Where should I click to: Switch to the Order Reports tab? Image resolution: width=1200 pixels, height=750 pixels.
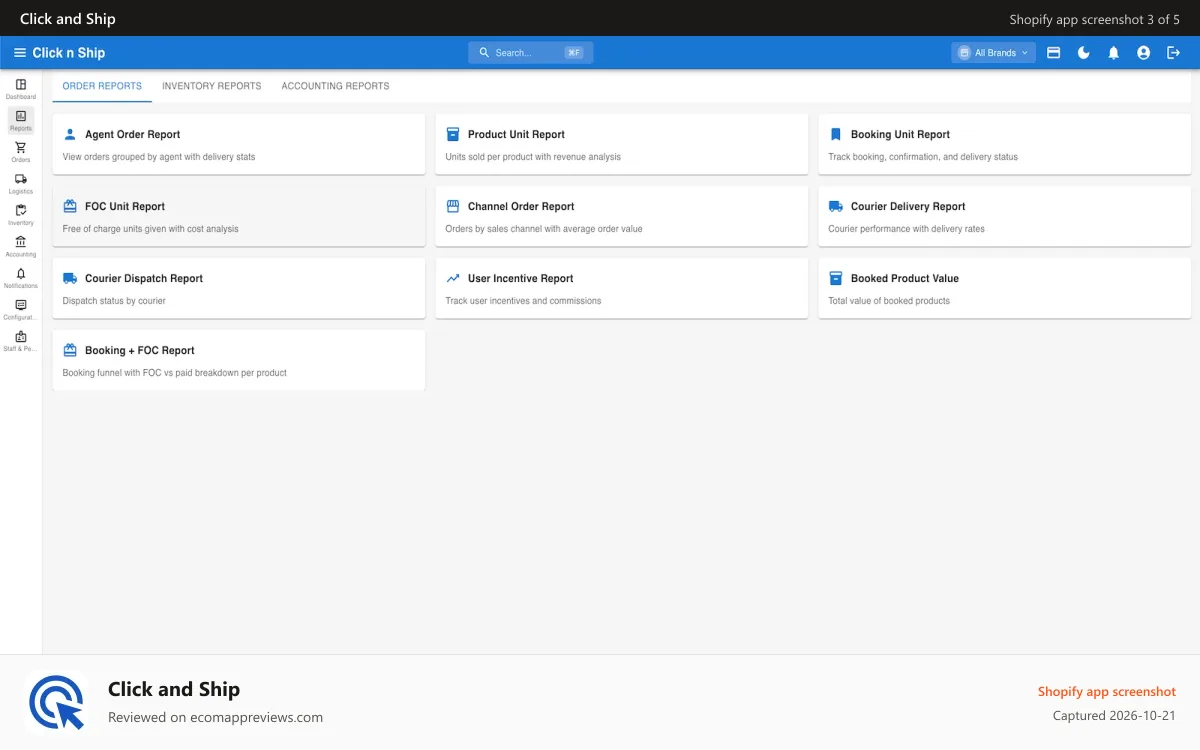click(102, 86)
